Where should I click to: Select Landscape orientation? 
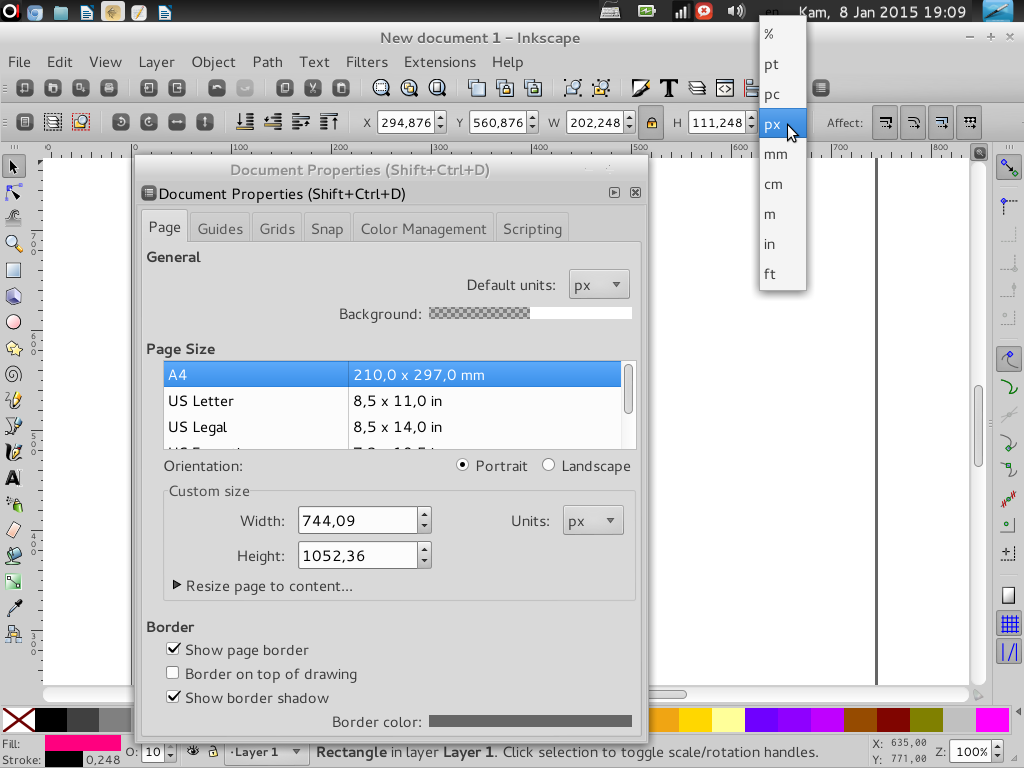[548, 465]
